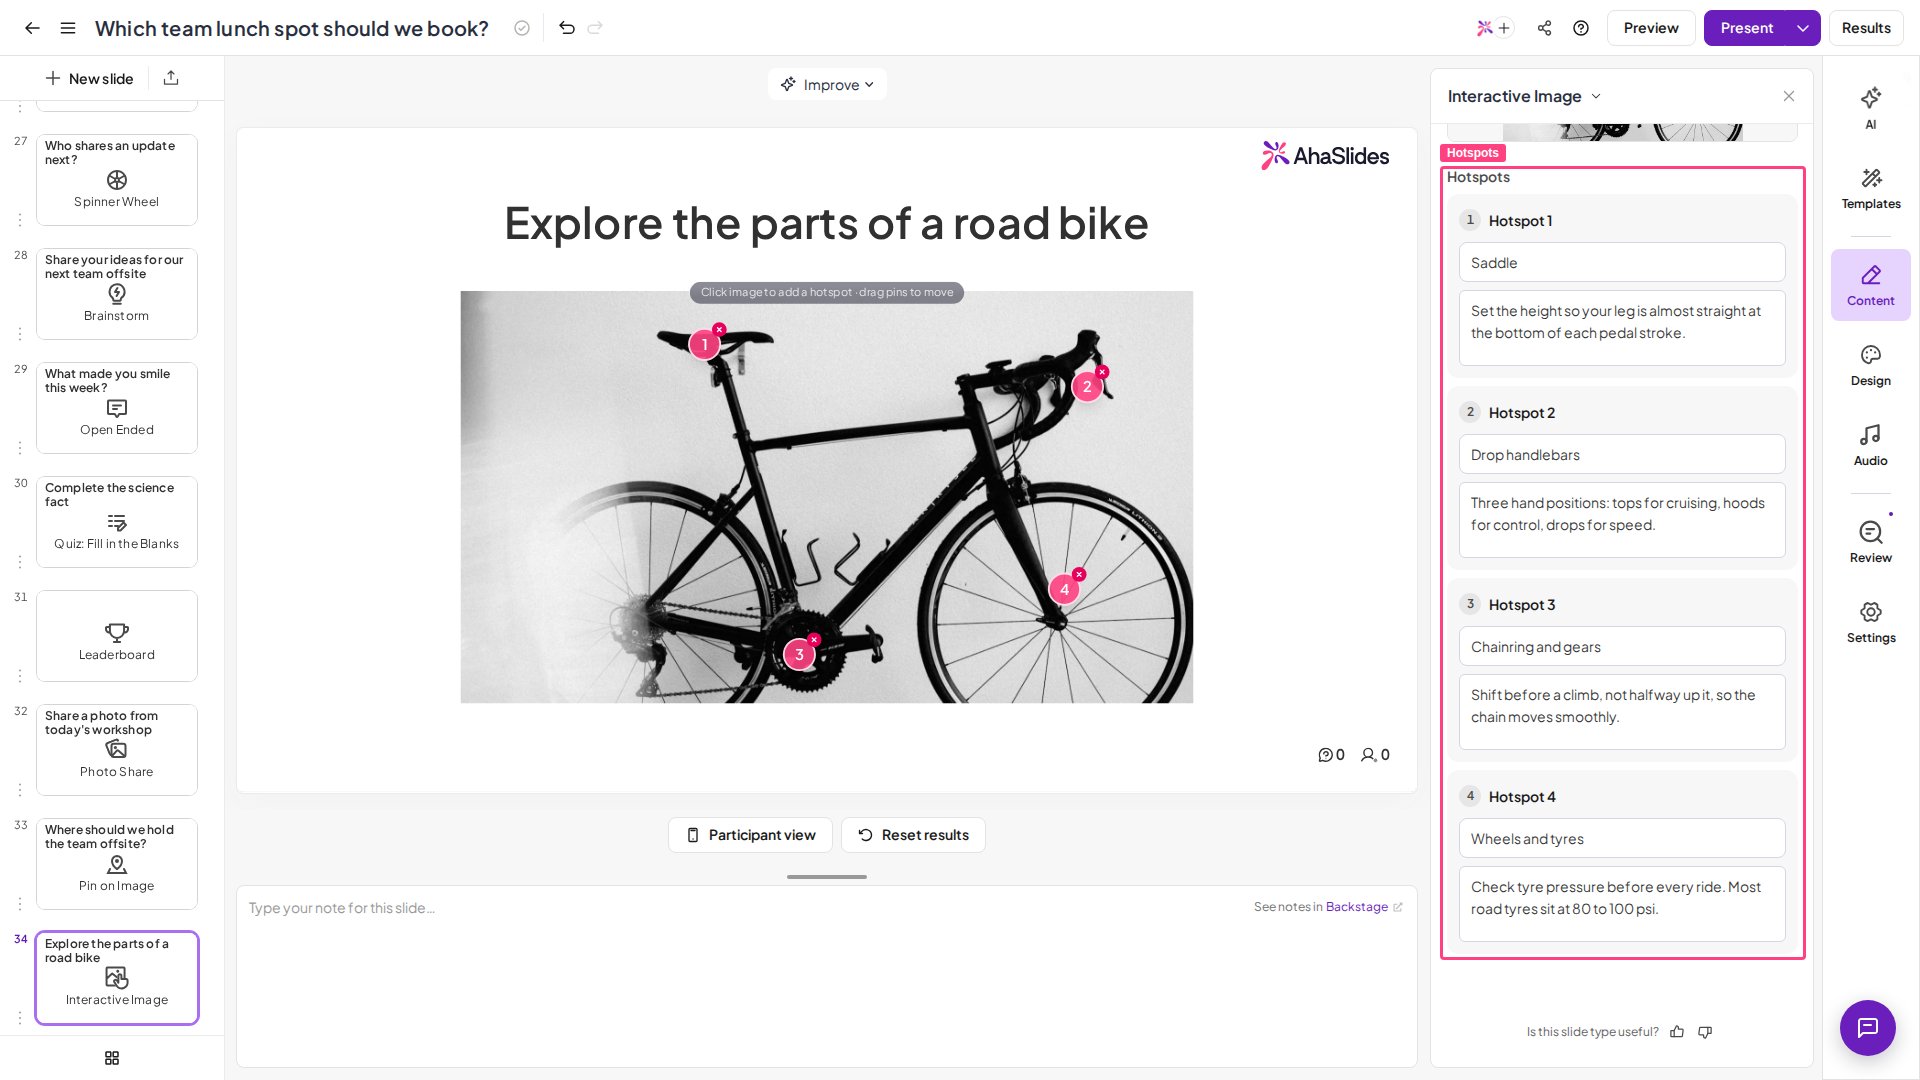
Task: Open the Present button dropdown arrow
Action: pos(1803,28)
